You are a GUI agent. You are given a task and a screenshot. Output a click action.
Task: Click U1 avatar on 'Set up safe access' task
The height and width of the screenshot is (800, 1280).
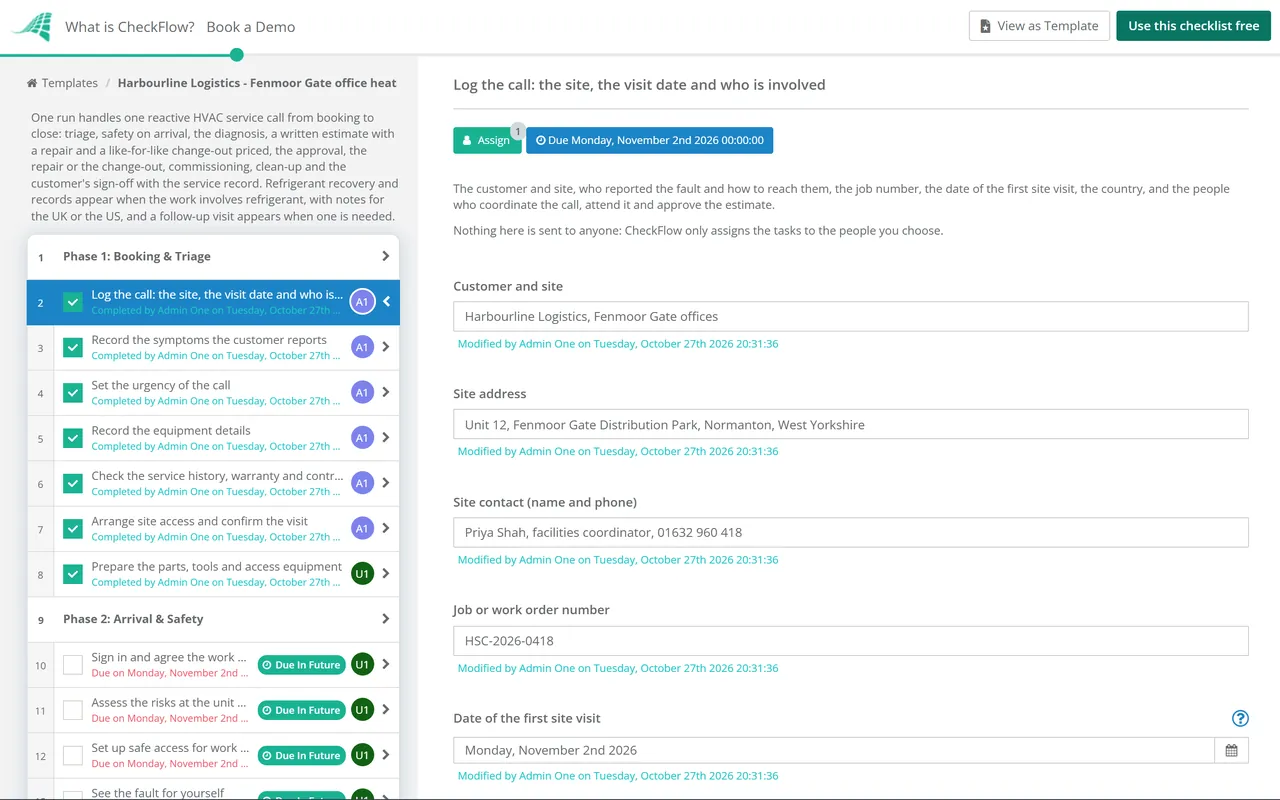click(362, 755)
